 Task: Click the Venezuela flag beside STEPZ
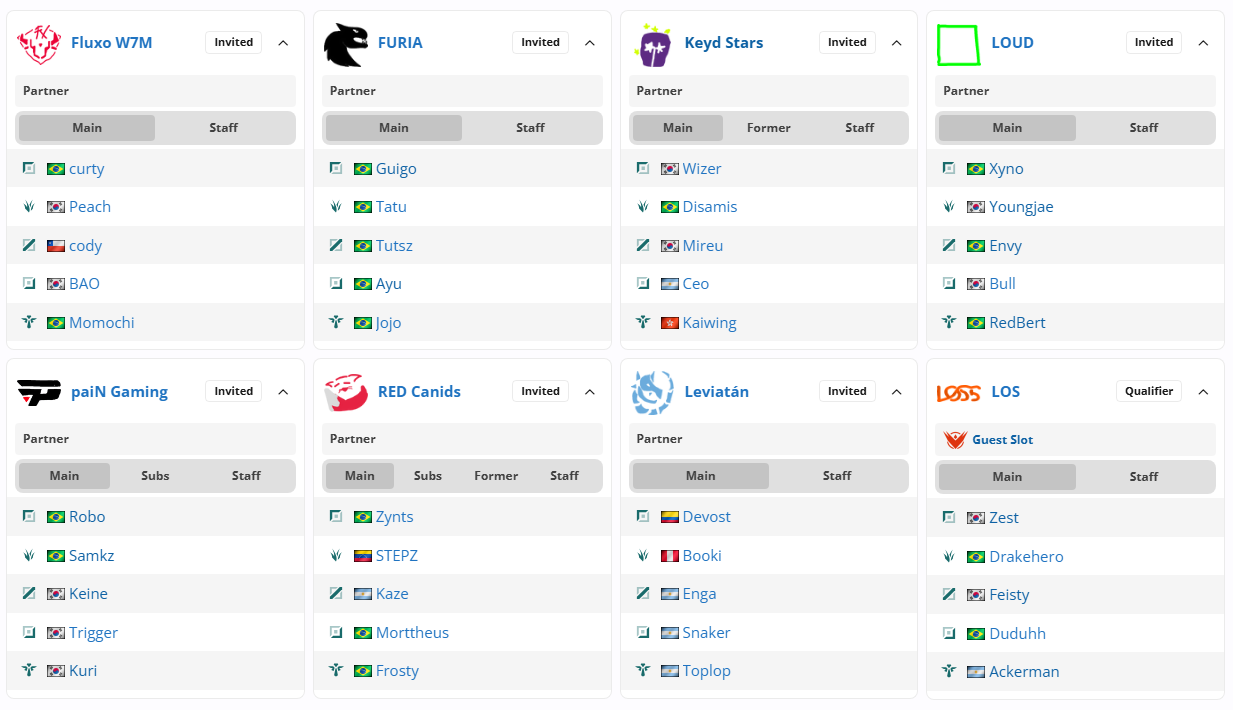pos(363,556)
